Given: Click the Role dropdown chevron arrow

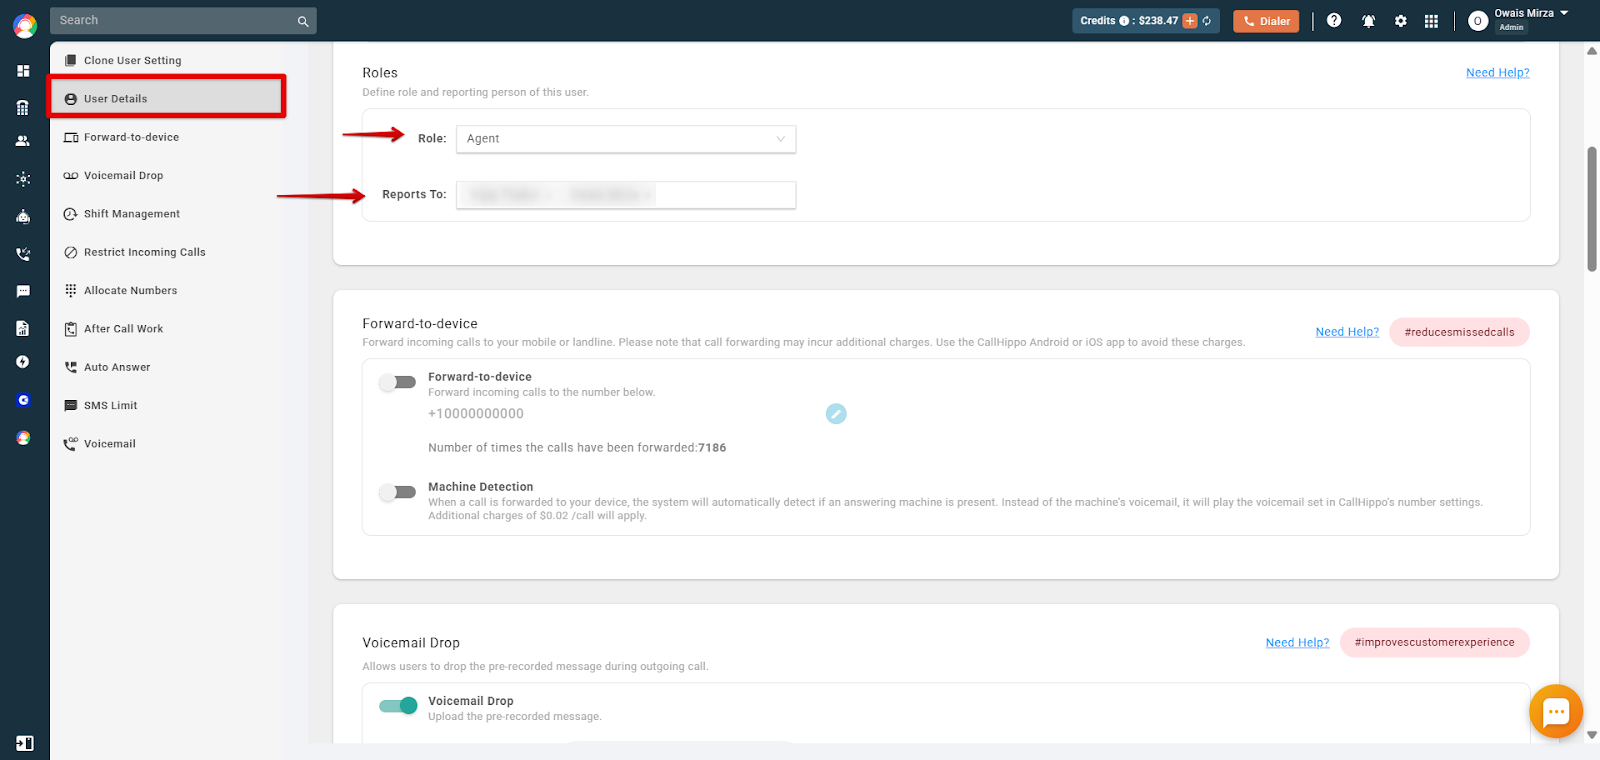Looking at the screenshot, I should click(x=781, y=139).
